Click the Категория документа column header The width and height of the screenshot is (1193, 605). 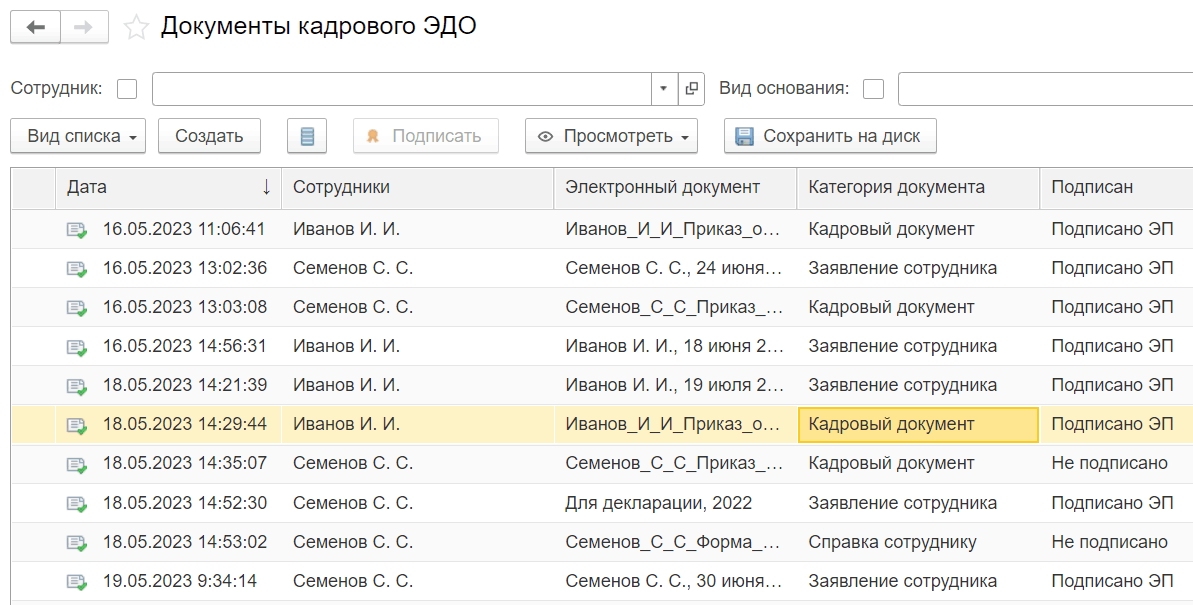896,187
